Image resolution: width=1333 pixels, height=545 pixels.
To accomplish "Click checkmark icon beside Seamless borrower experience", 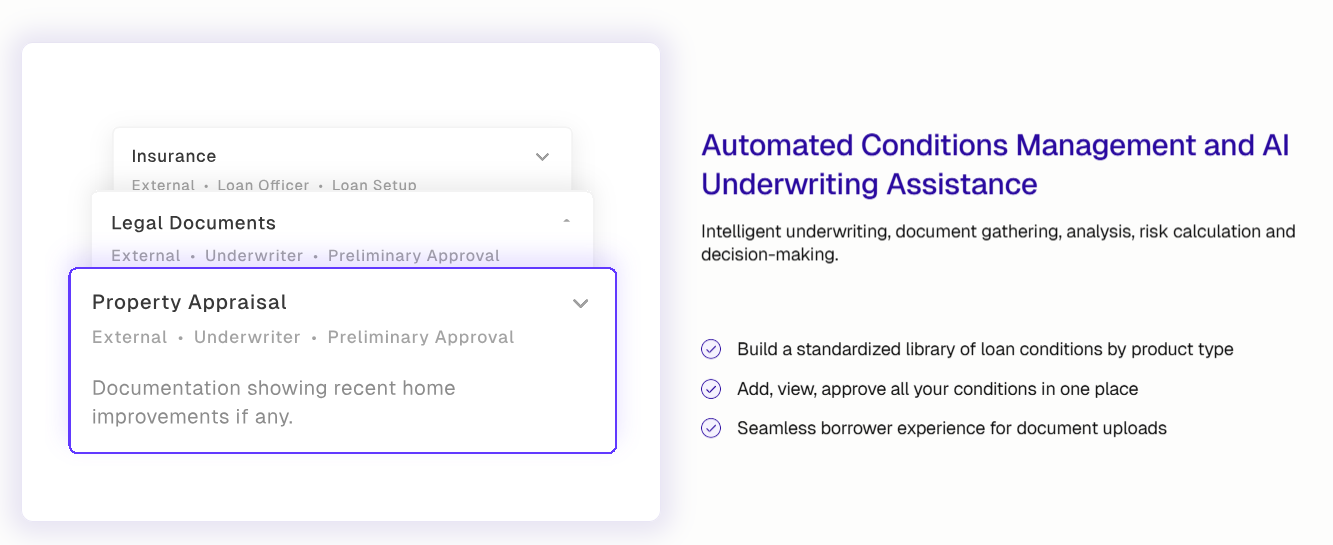I will [711, 428].
